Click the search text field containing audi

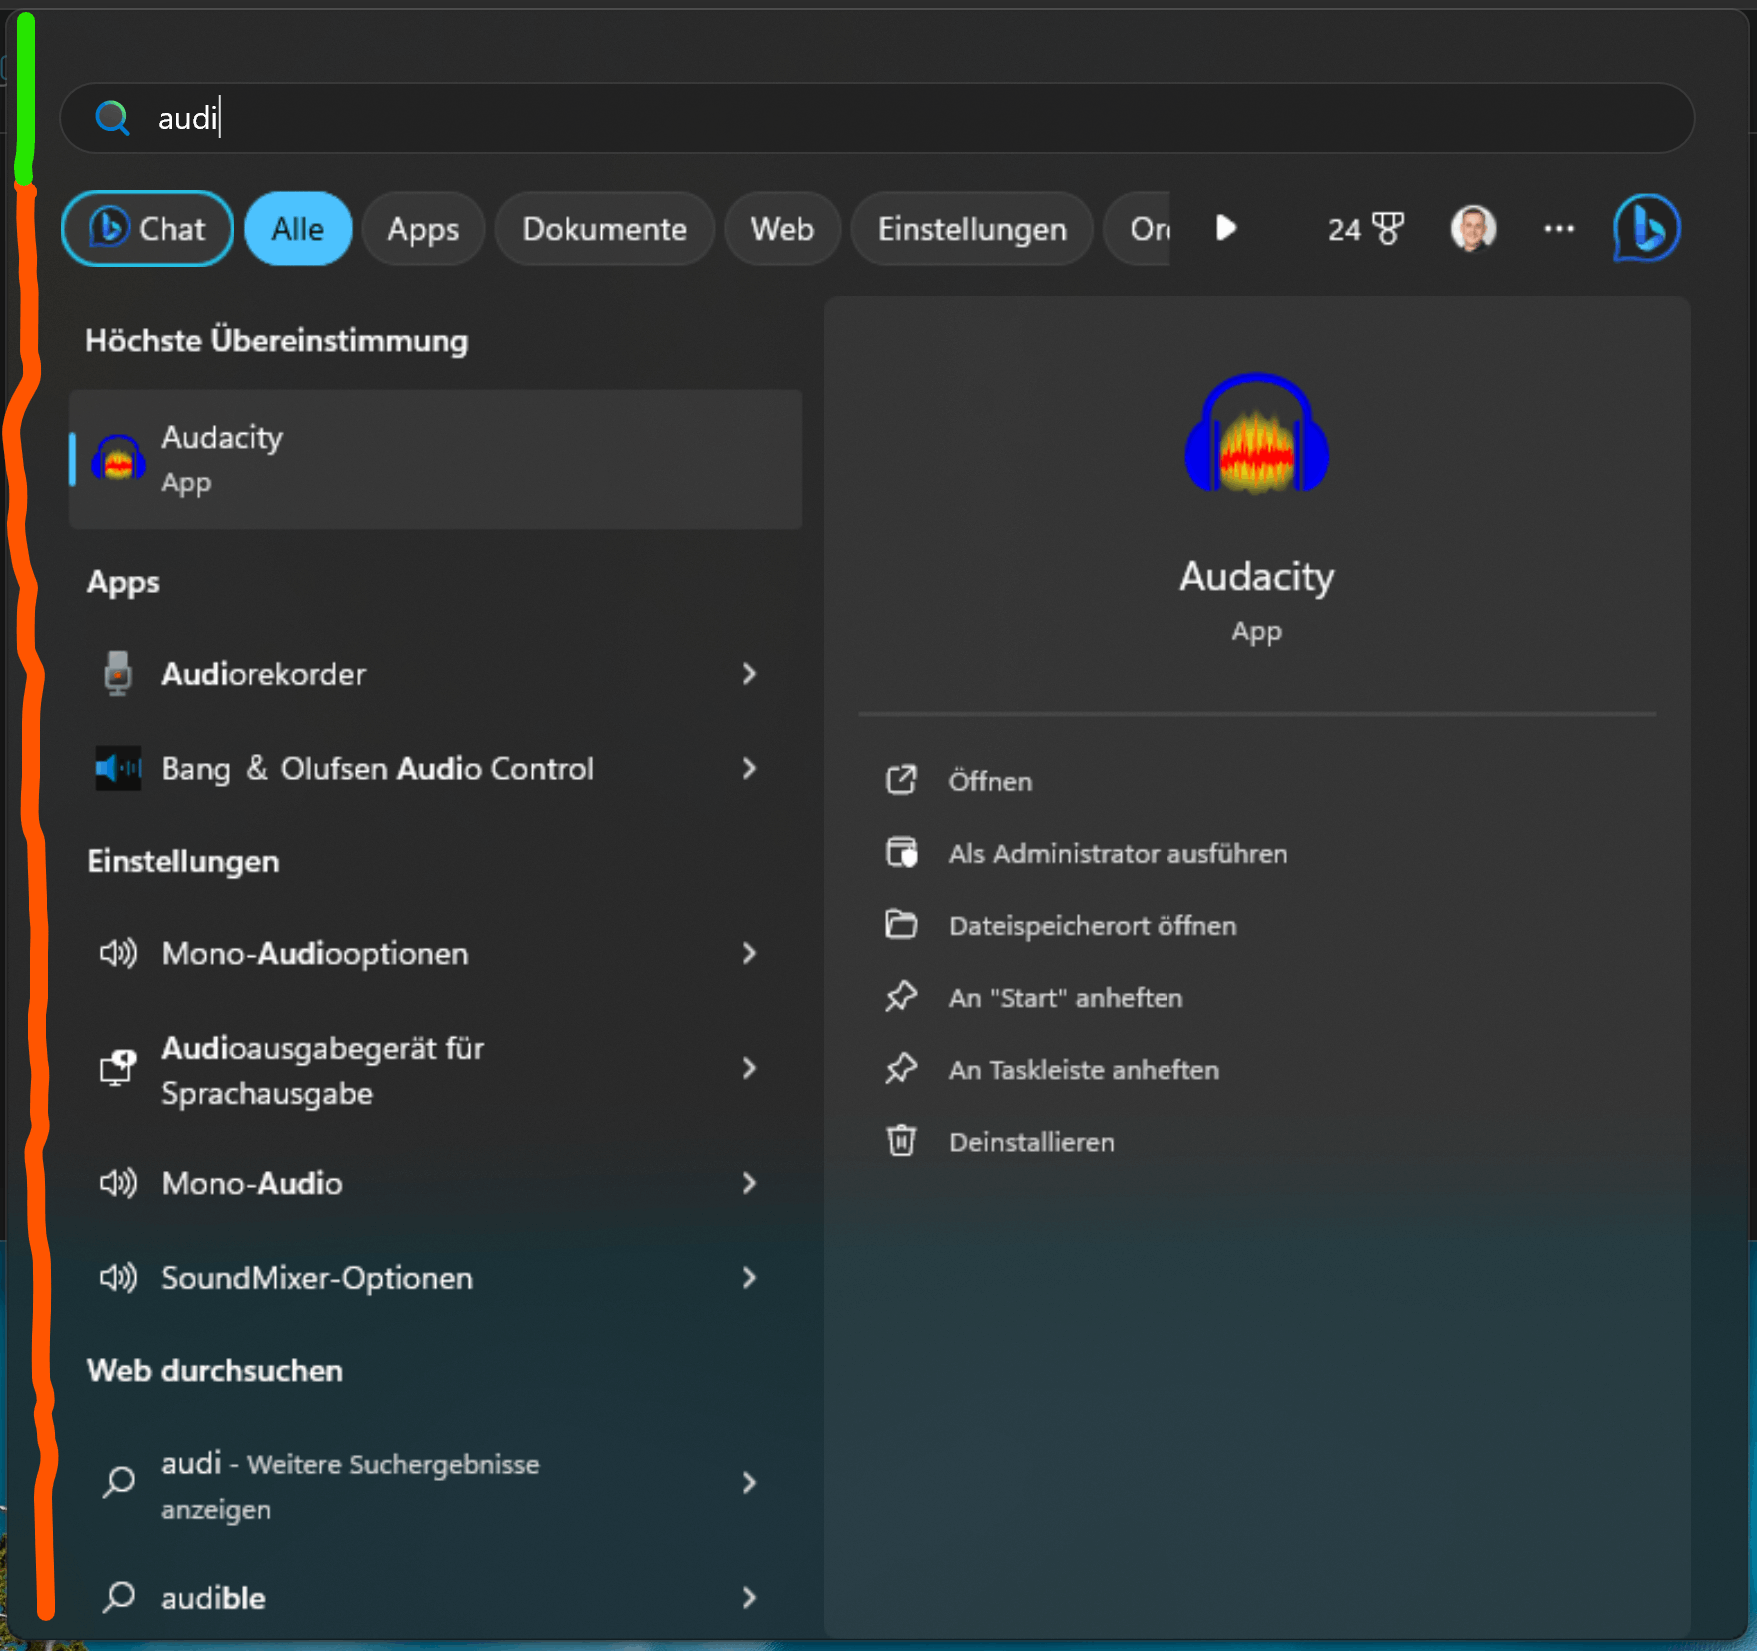click(876, 118)
